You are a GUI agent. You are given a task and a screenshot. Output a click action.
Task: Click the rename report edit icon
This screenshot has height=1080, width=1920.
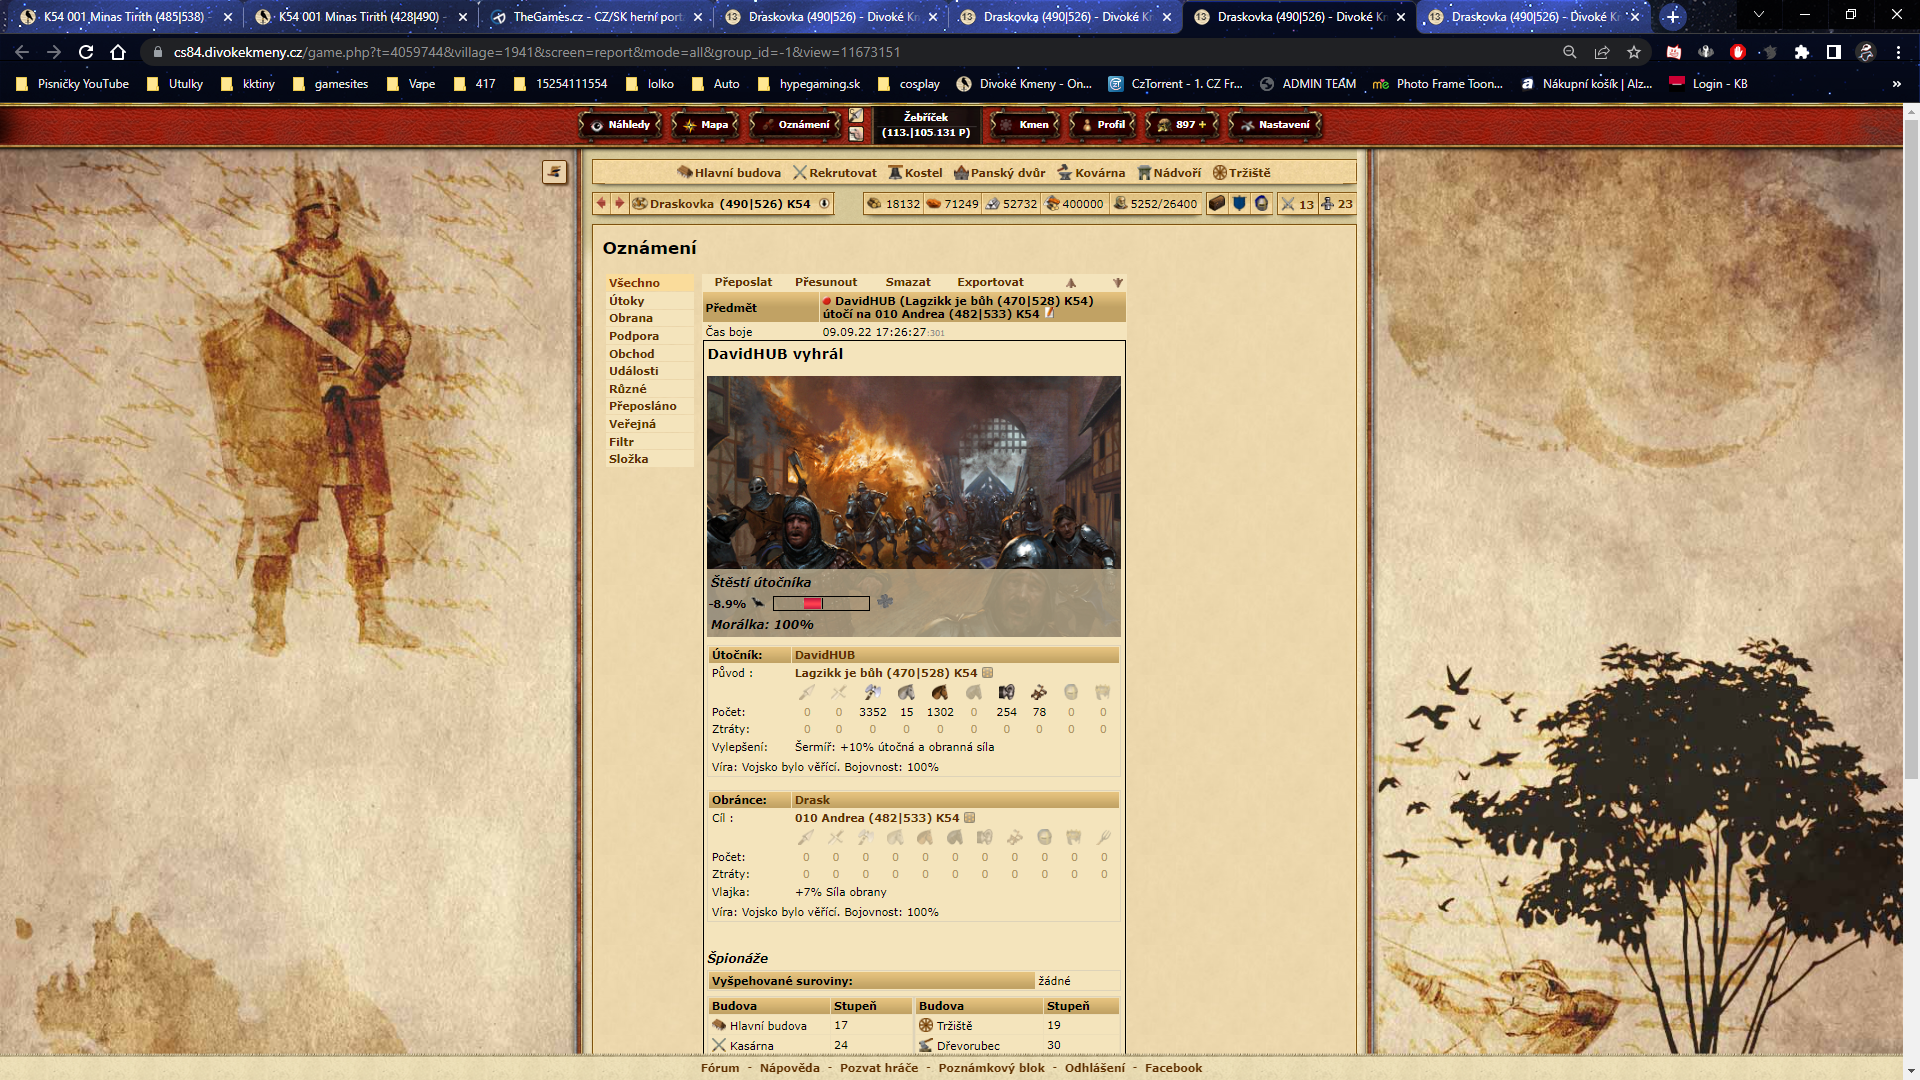click(x=1049, y=314)
